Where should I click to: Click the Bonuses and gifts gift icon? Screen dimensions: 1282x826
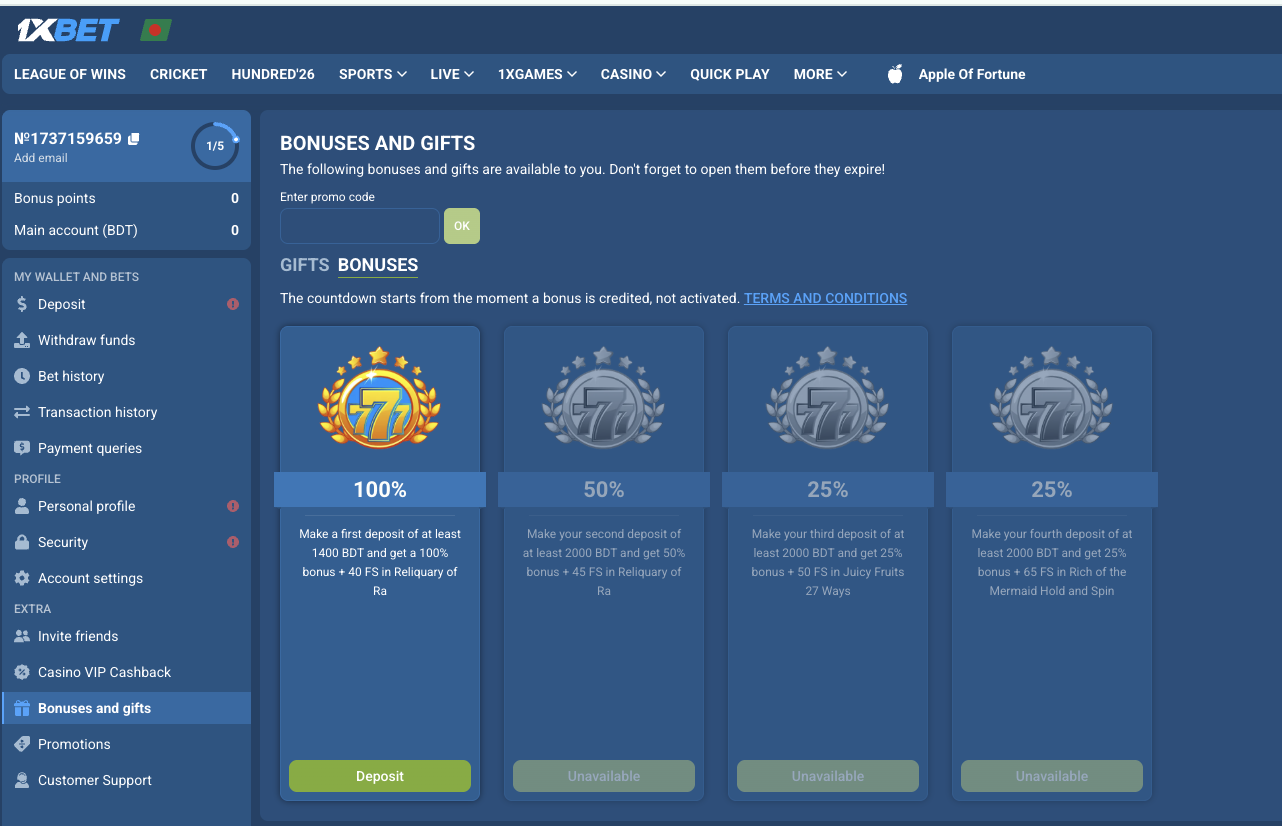tap(22, 708)
